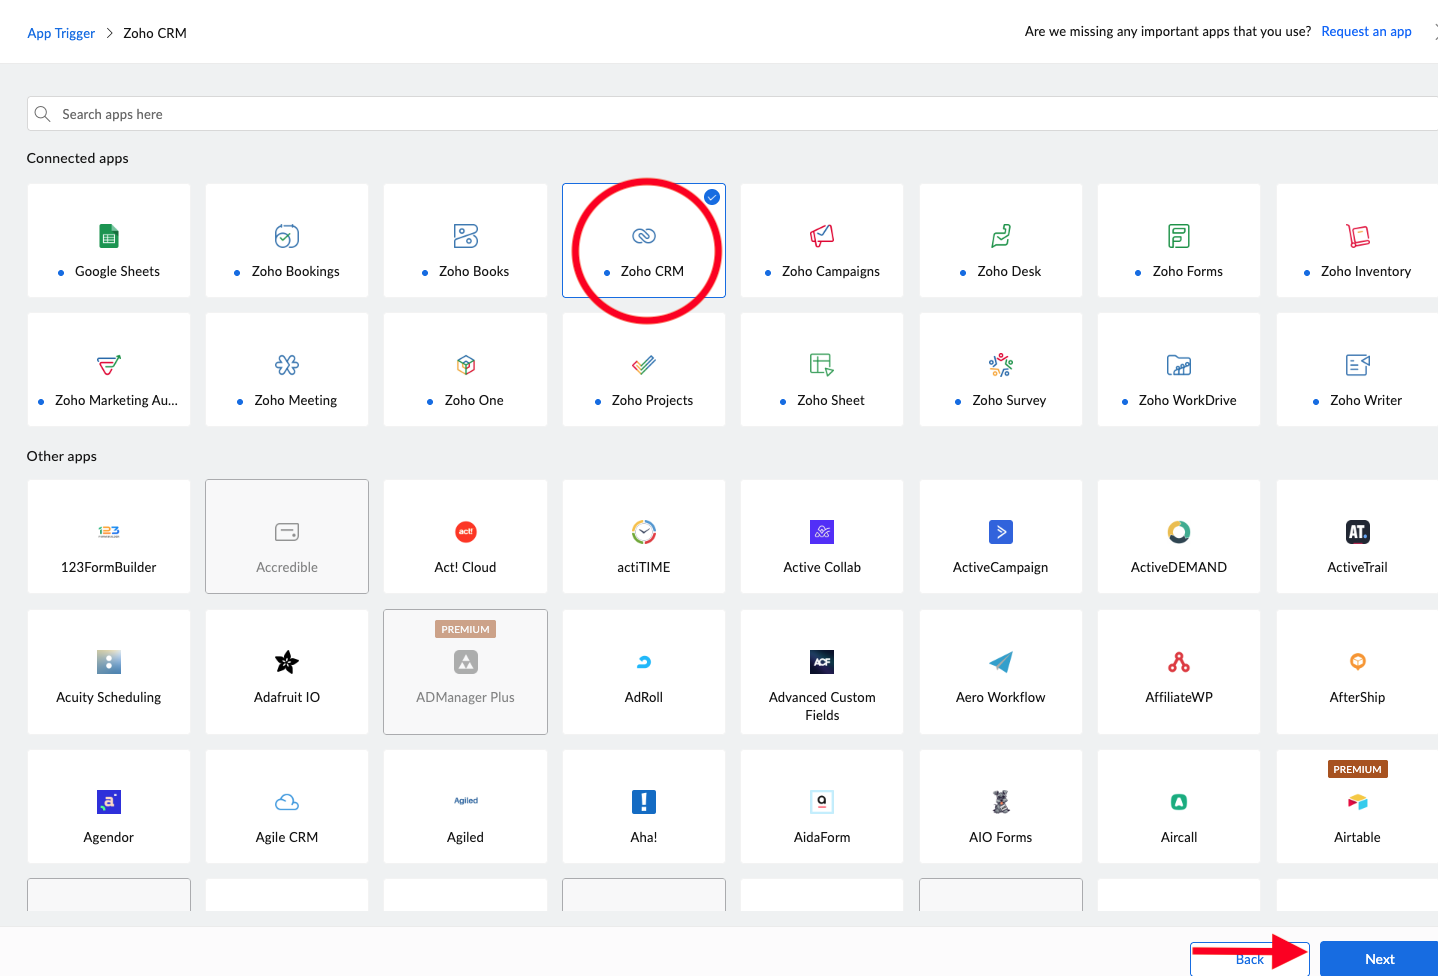Pick the Zoho Campaigns megaphone icon
This screenshot has width=1438, height=976.
[x=822, y=236]
